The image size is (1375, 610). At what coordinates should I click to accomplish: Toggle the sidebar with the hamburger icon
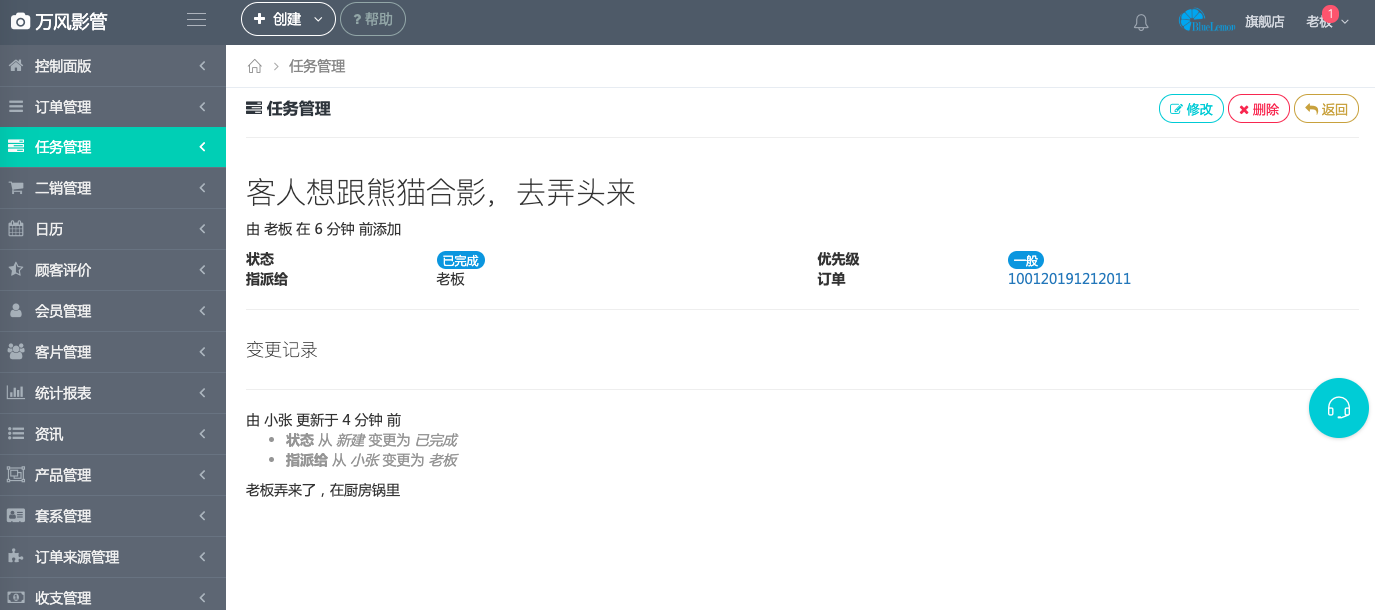click(196, 18)
